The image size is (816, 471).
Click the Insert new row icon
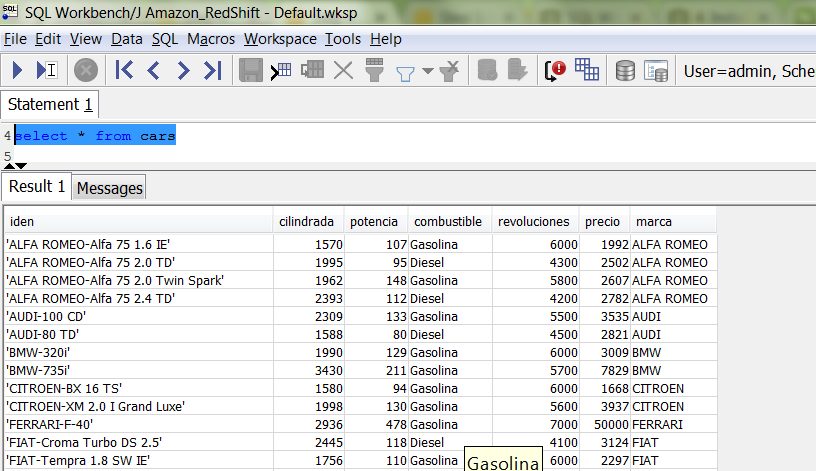pos(281,70)
